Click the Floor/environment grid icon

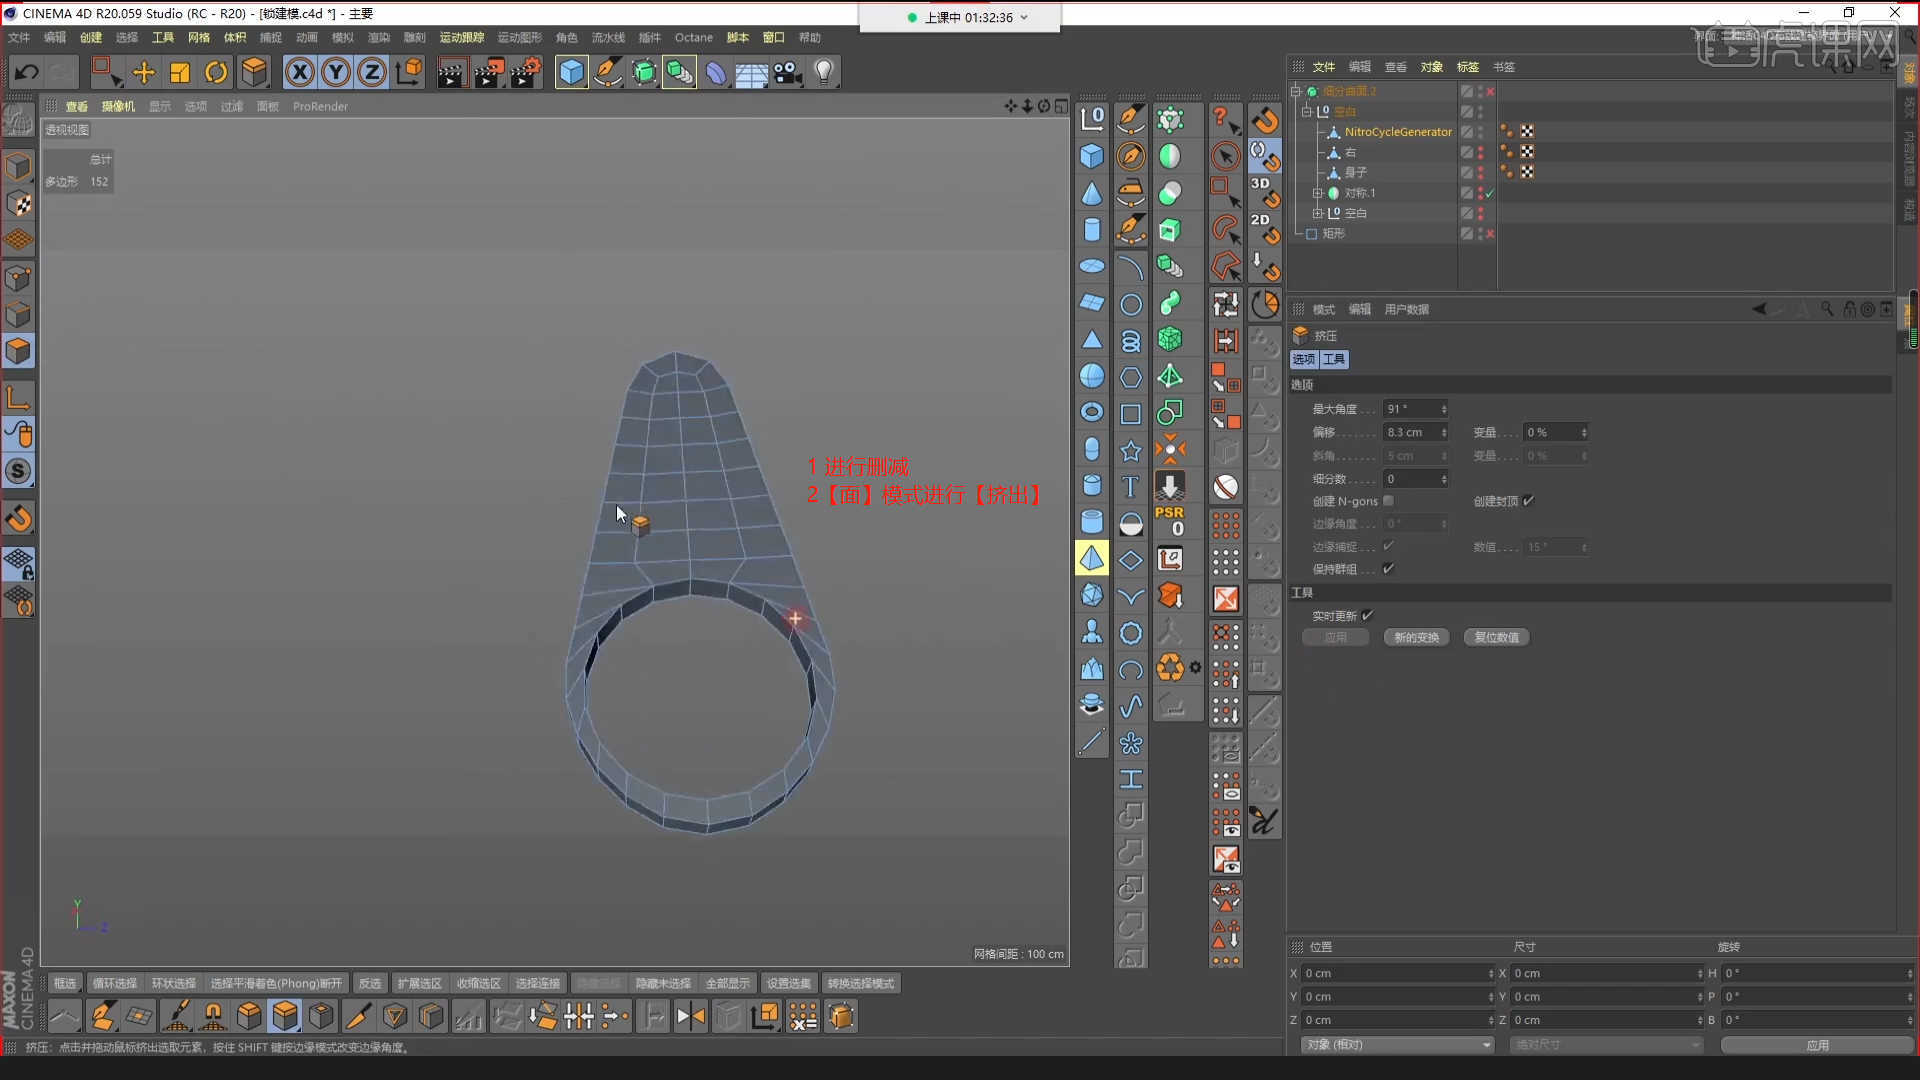pyautogui.click(x=751, y=72)
